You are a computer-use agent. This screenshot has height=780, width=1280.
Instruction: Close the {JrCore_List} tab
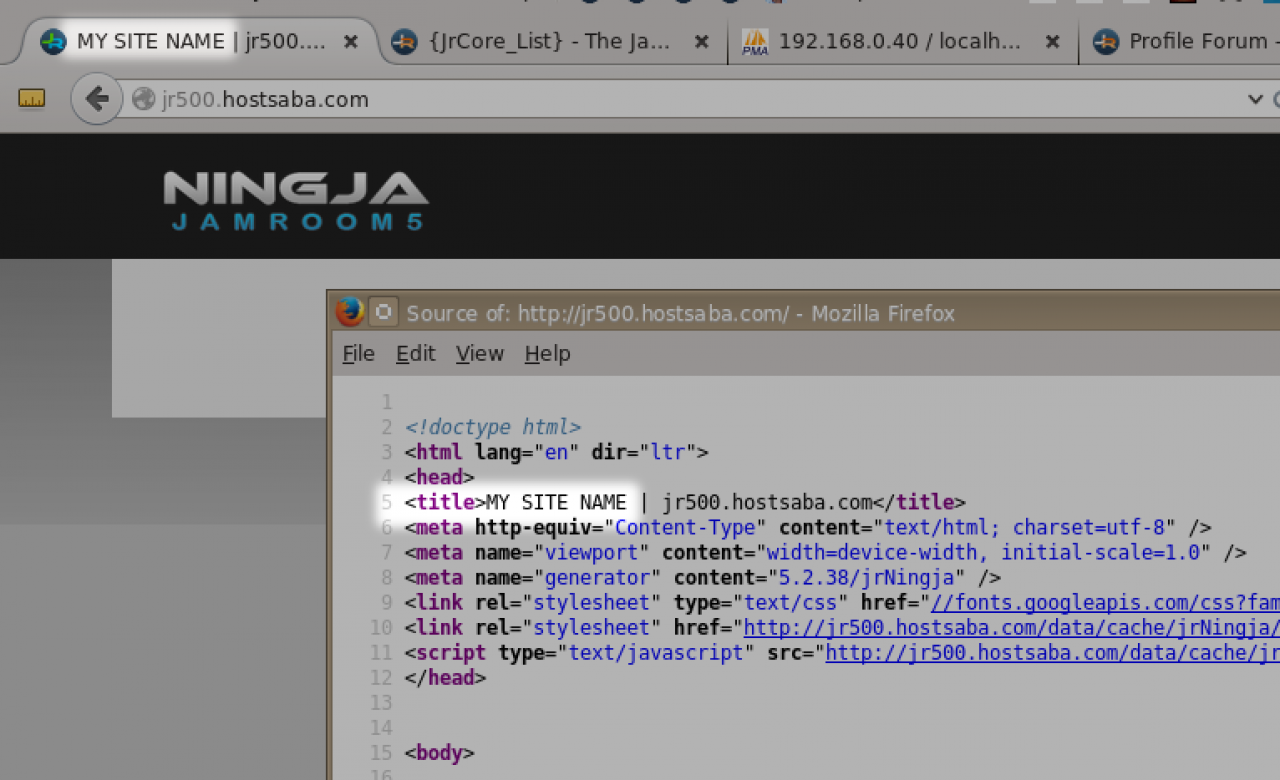[702, 42]
